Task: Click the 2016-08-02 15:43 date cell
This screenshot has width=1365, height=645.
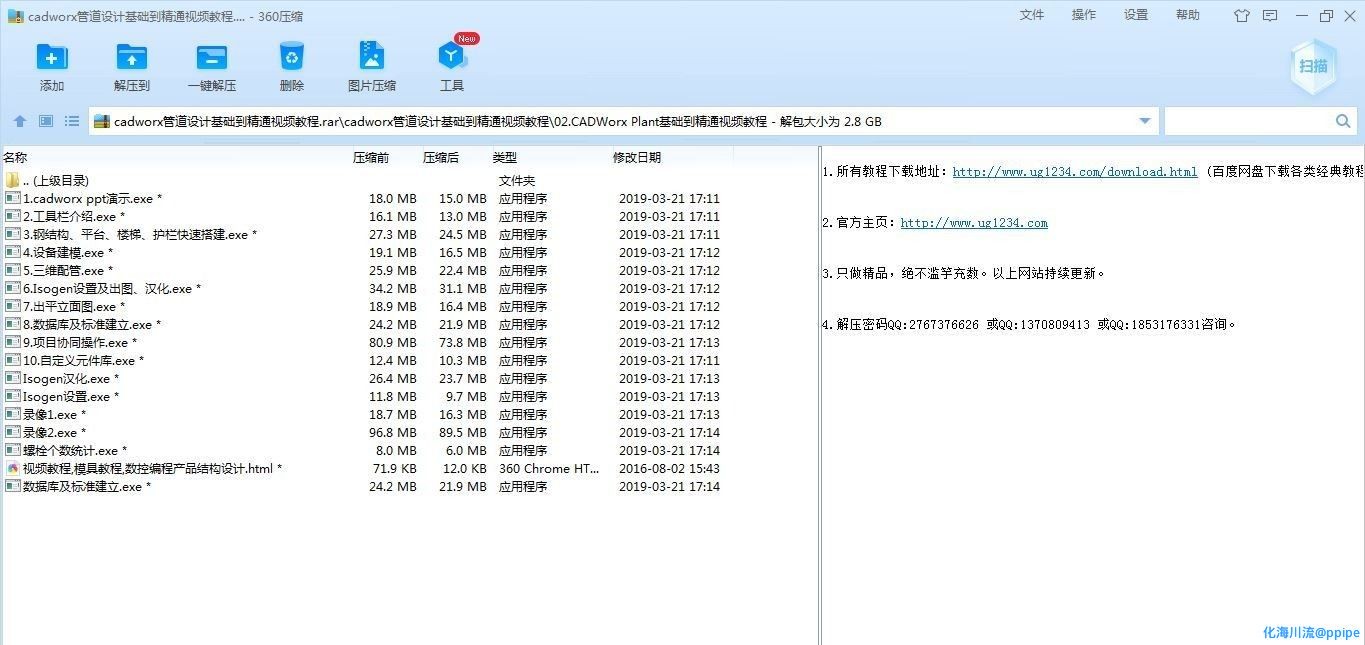Action: click(669, 469)
